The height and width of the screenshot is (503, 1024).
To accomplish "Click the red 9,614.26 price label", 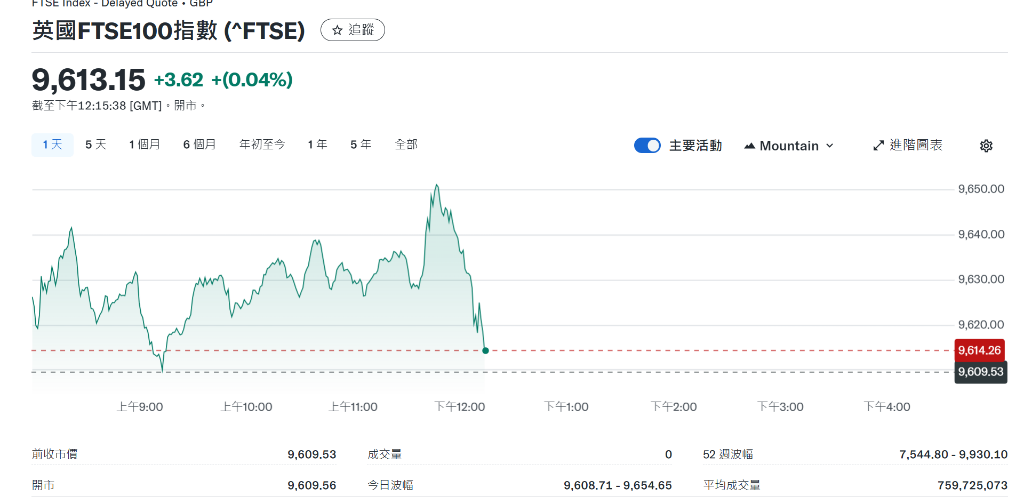I will click(980, 350).
